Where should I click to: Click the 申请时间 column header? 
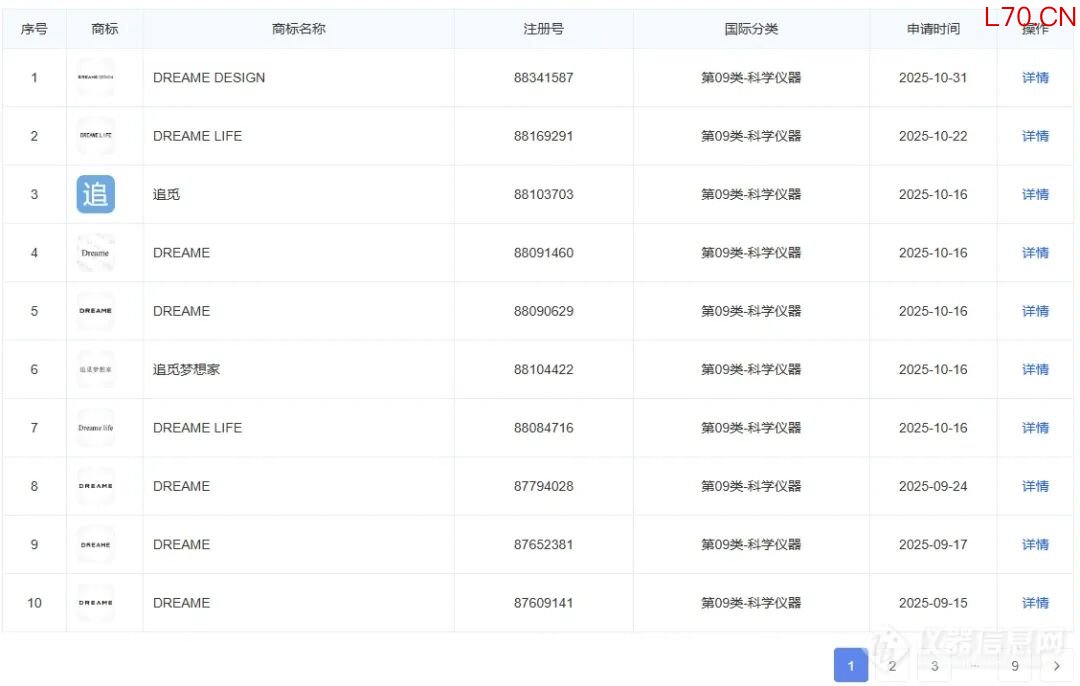(932, 29)
